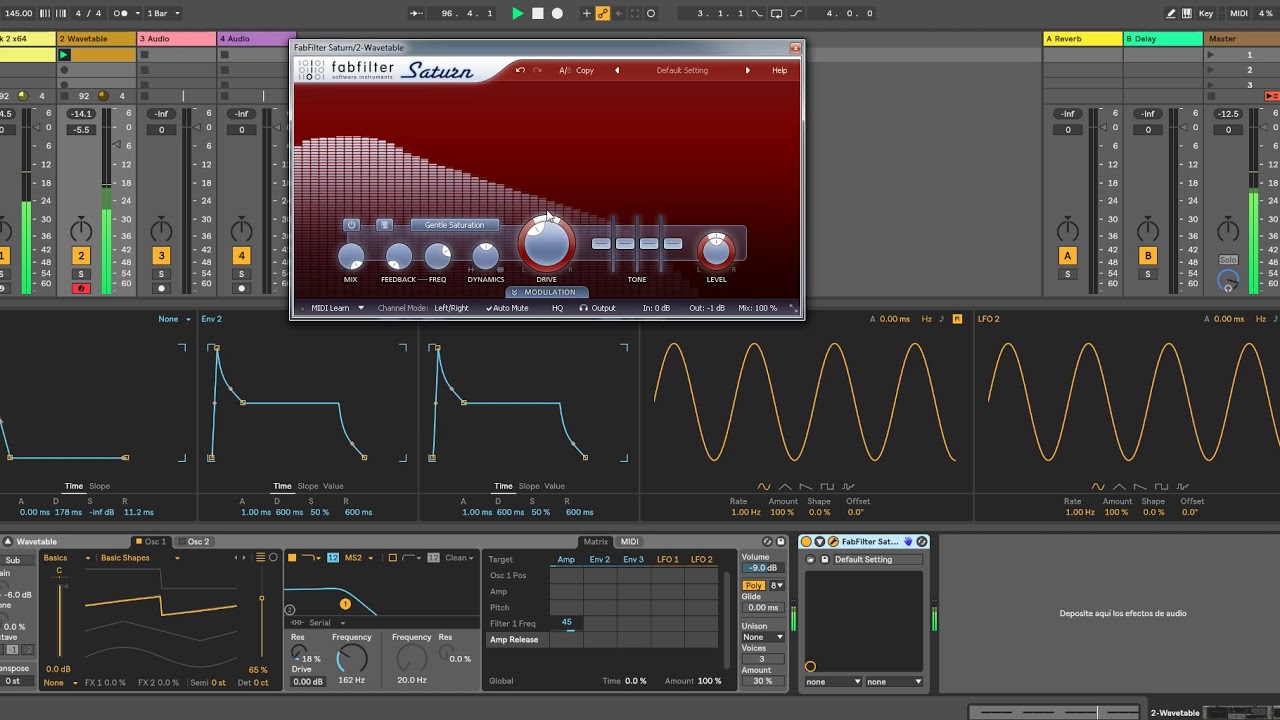Click the Saturn LEVEL knob
Viewport: 1280px width, 720px height.
click(716, 251)
